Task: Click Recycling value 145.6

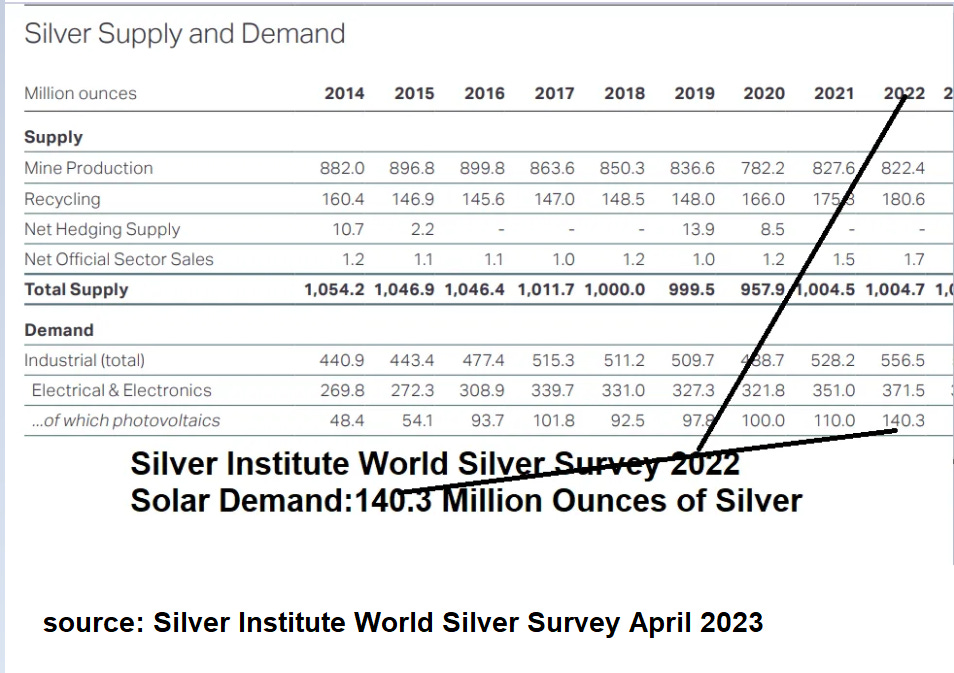Action: click(483, 200)
